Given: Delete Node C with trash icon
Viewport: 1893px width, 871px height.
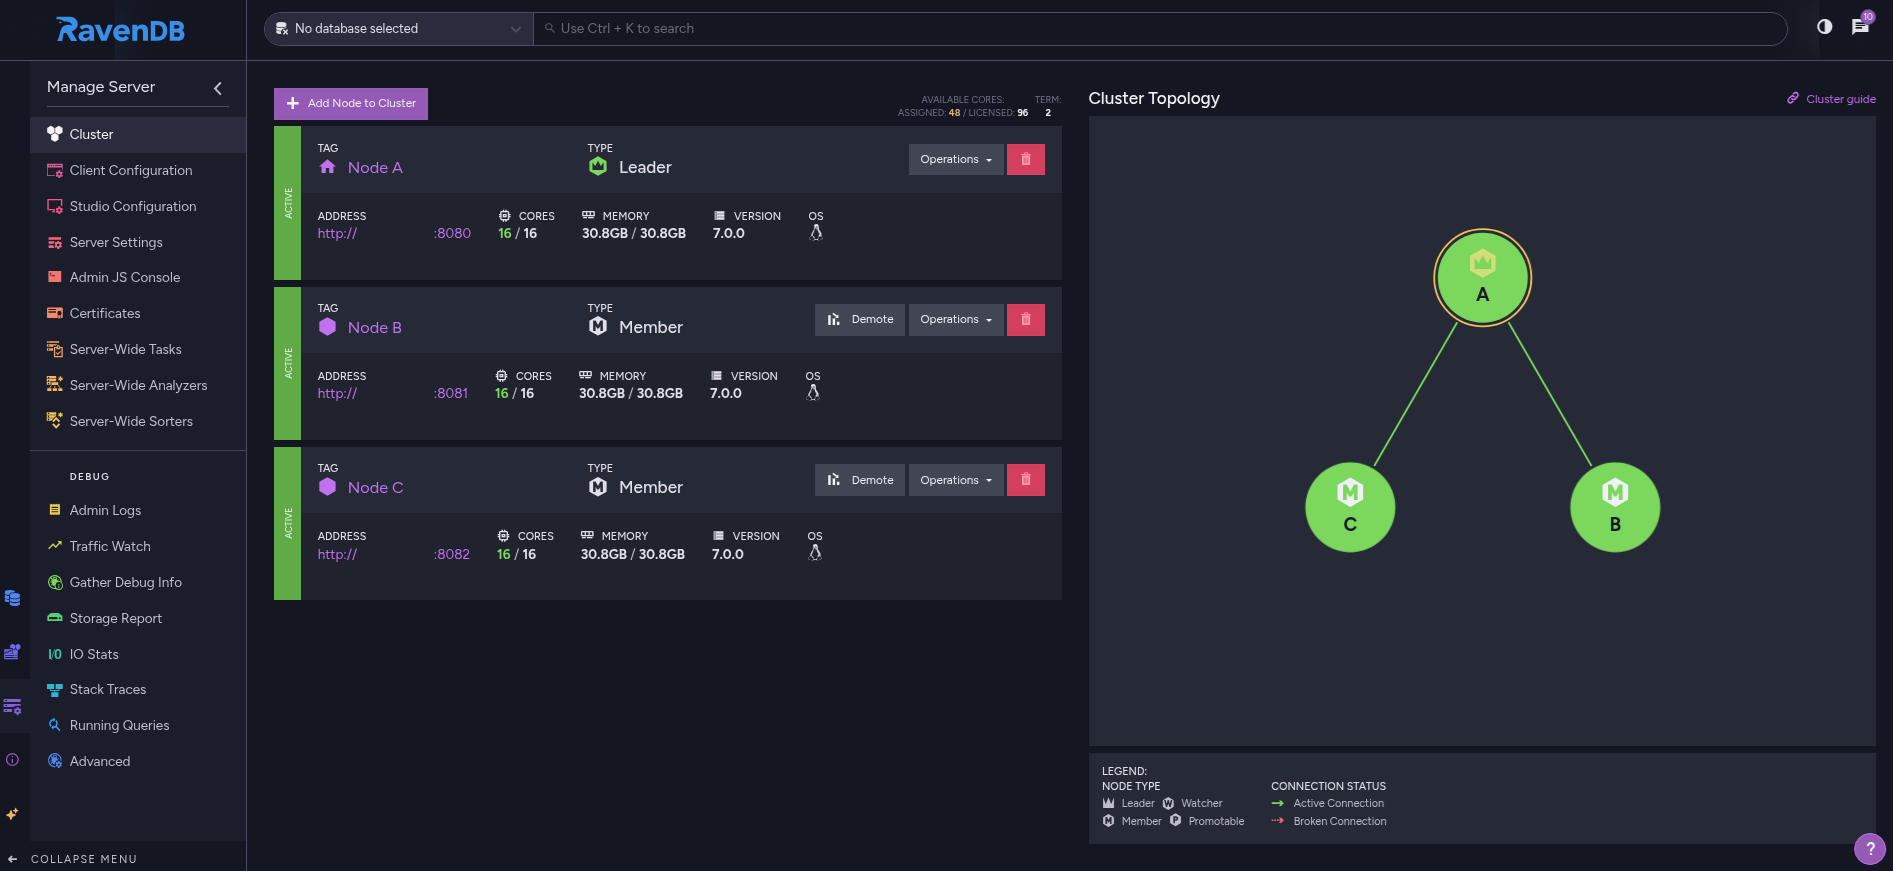Looking at the screenshot, I should [x=1026, y=480].
